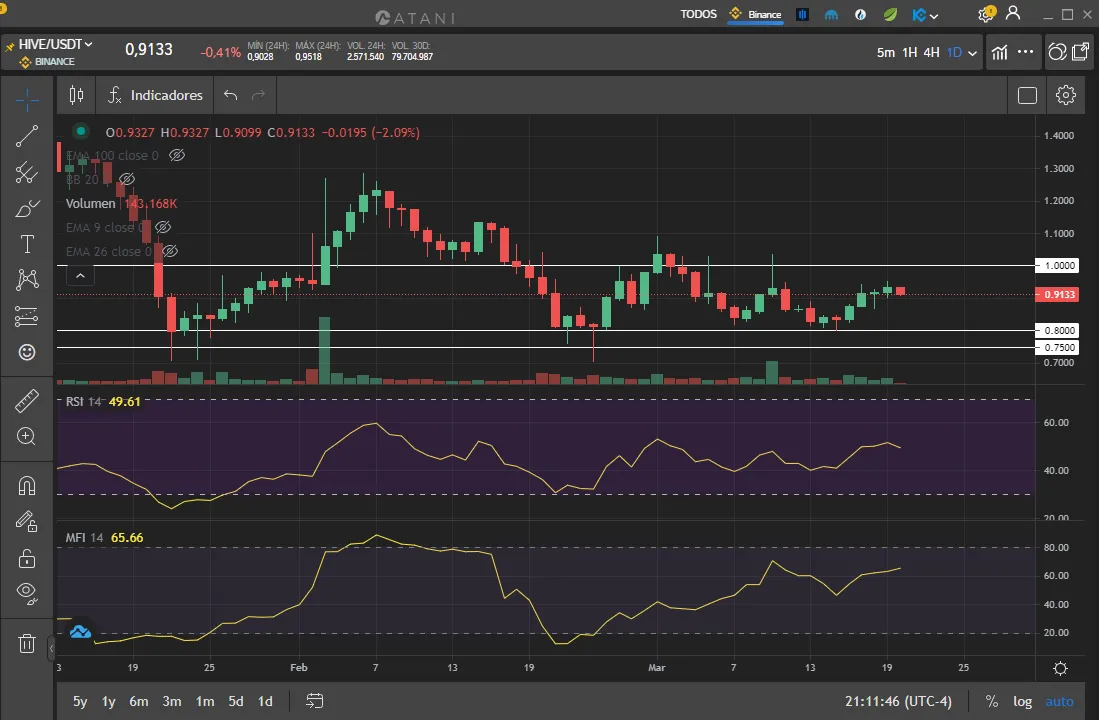Pick the ruler measure tool
Image resolution: width=1099 pixels, height=720 pixels.
tap(27, 401)
